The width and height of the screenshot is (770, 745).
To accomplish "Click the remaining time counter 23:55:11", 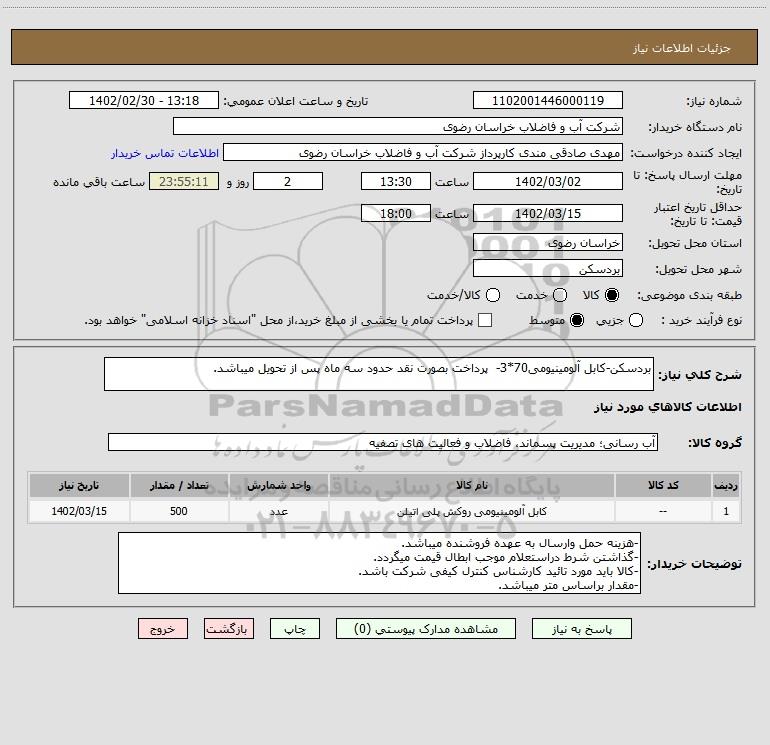I will coord(184,182).
